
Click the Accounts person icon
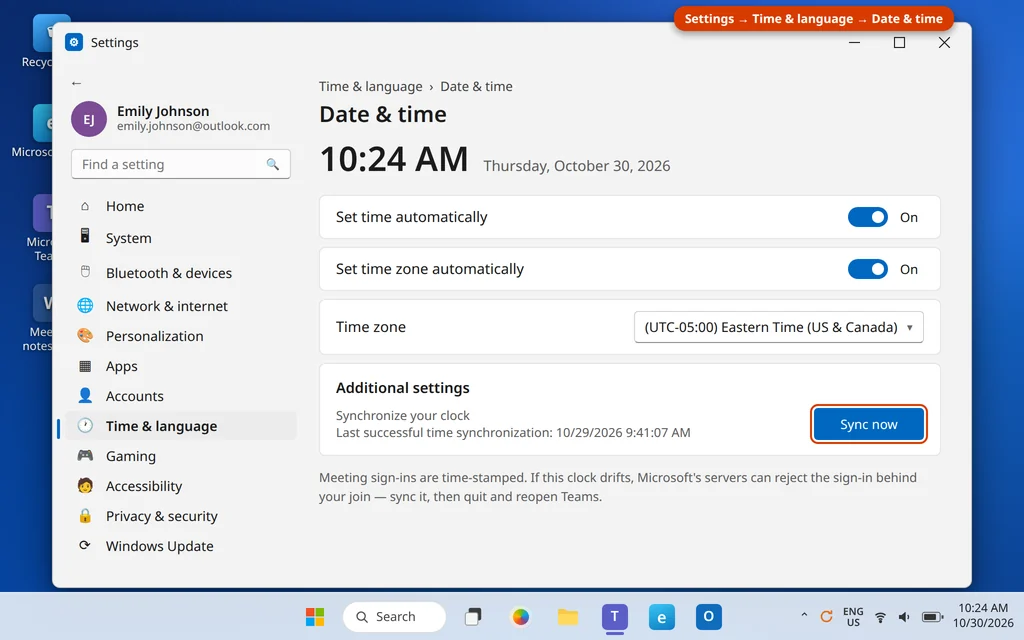[x=85, y=395]
